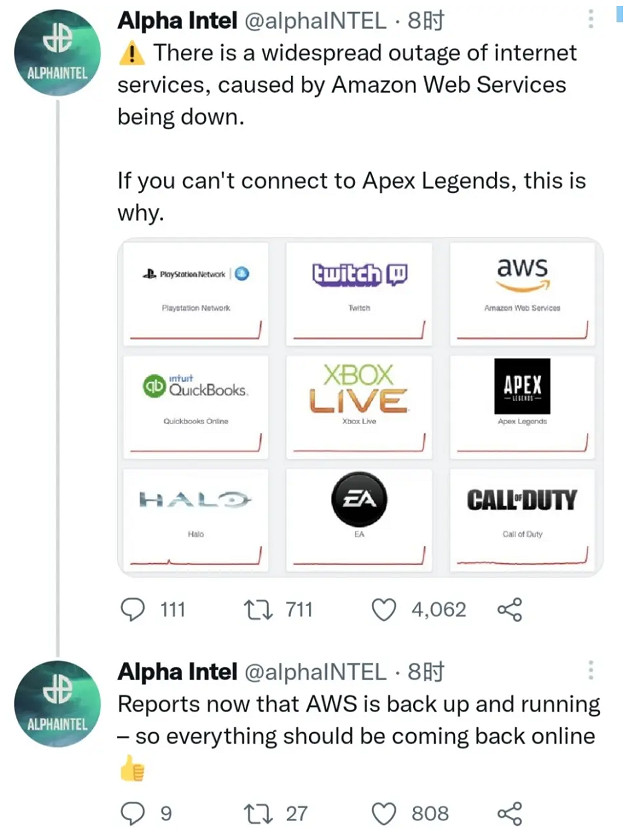The image size is (633, 836).
Task: Share the AWS outage tweet
Action: tap(510, 610)
